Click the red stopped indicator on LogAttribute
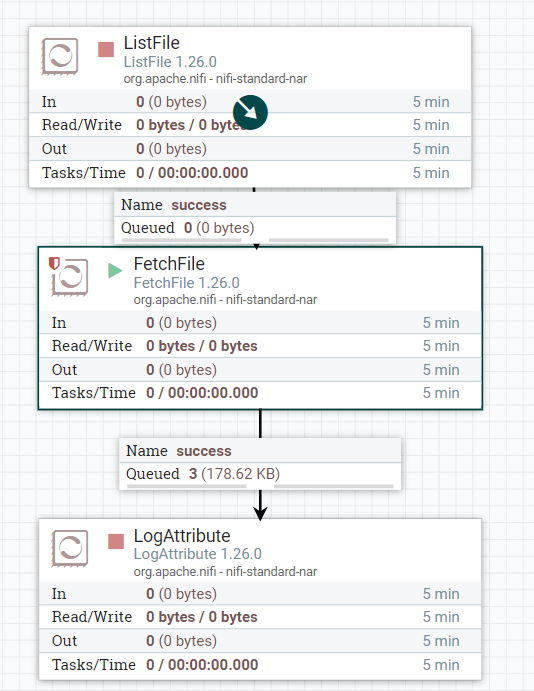Screen dimensions: 534x691 point(116,541)
